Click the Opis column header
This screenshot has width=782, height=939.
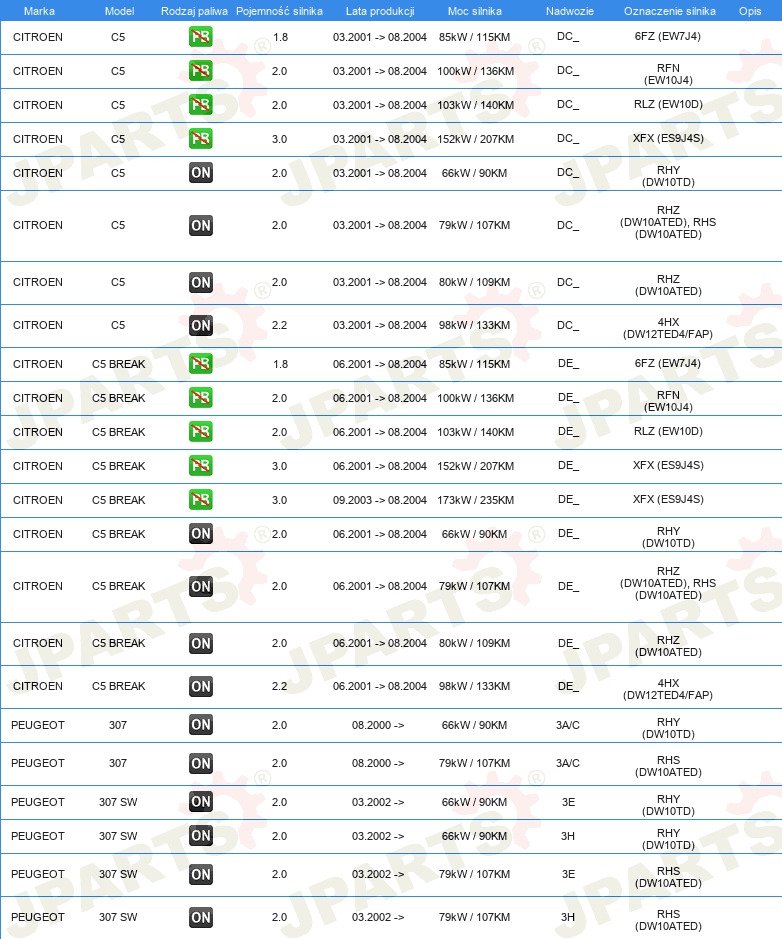[x=750, y=11]
